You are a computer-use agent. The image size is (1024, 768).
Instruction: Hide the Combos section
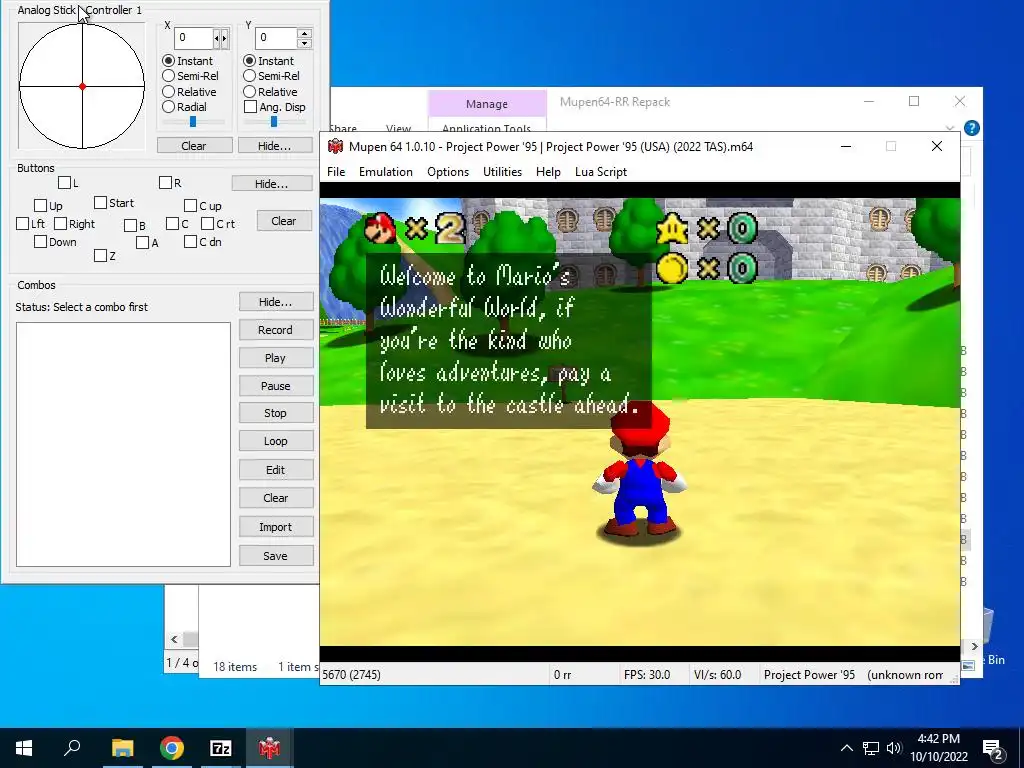[x=276, y=302]
